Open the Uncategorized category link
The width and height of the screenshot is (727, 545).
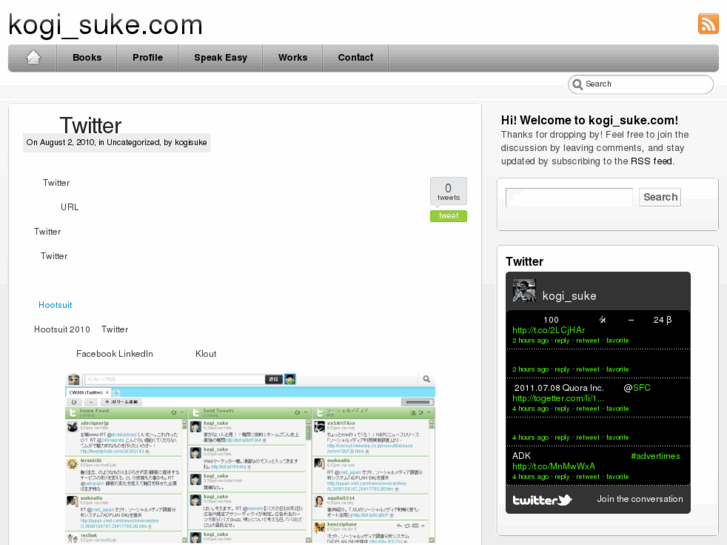click(133, 142)
